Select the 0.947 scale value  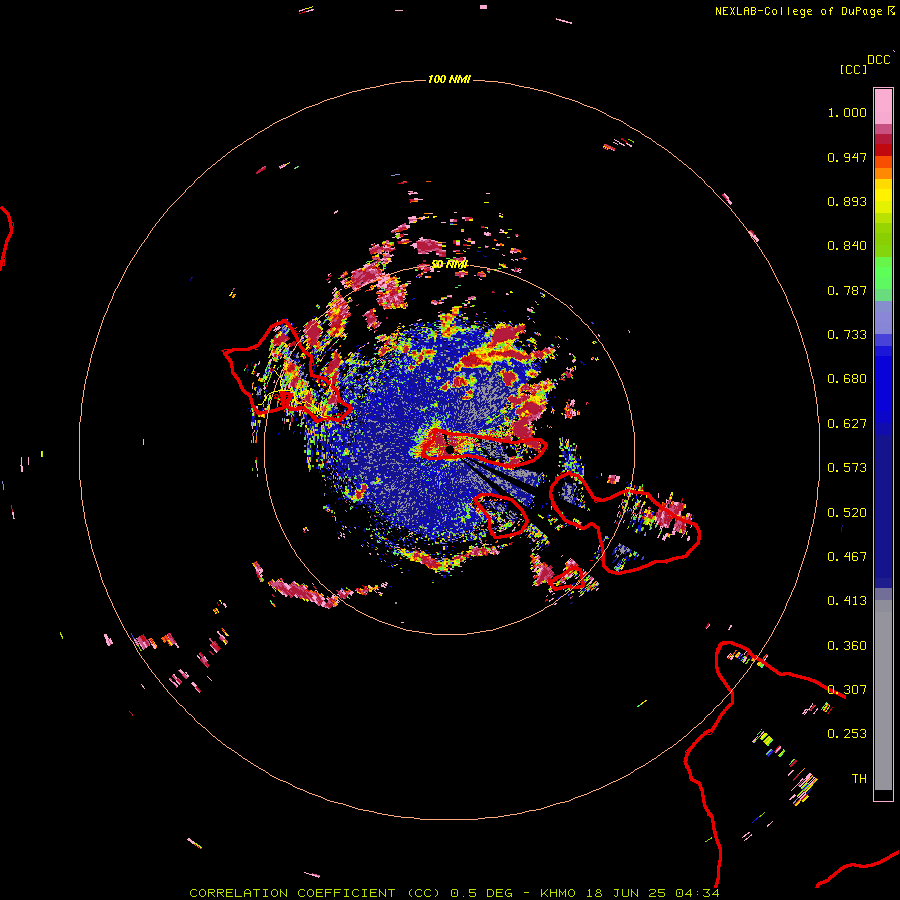(847, 157)
